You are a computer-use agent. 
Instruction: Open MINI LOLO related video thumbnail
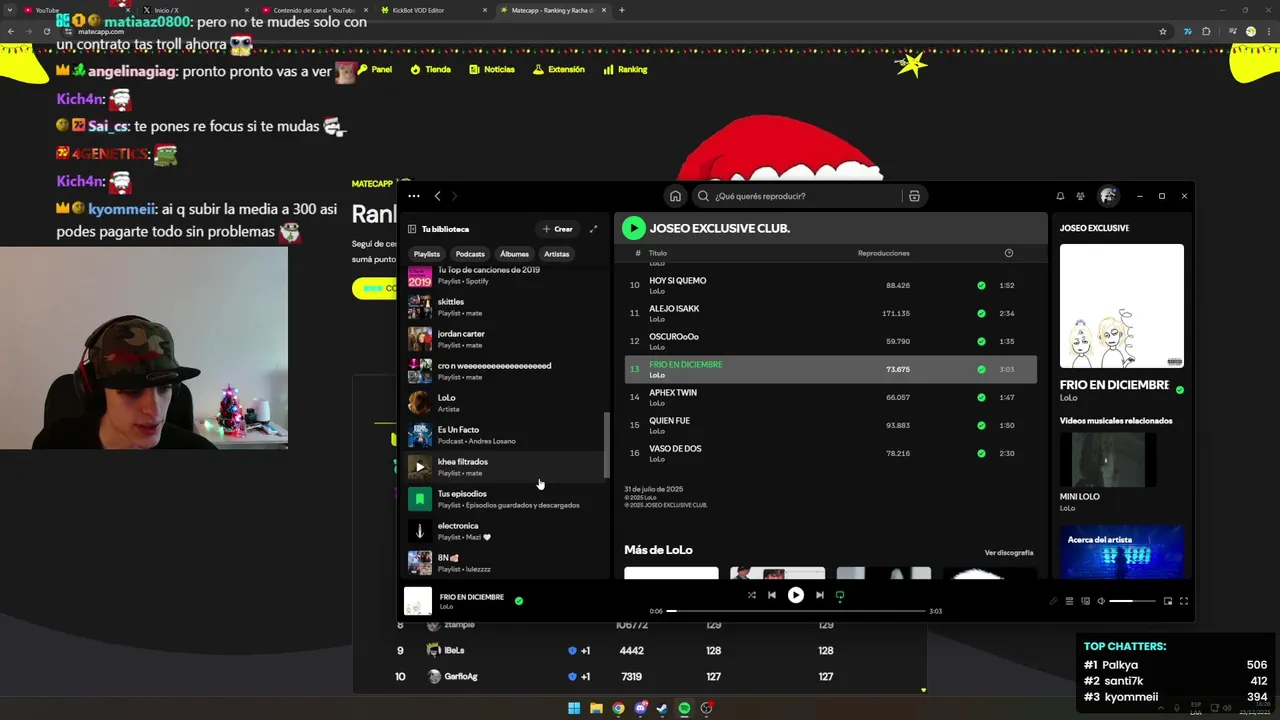pos(1108,460)
